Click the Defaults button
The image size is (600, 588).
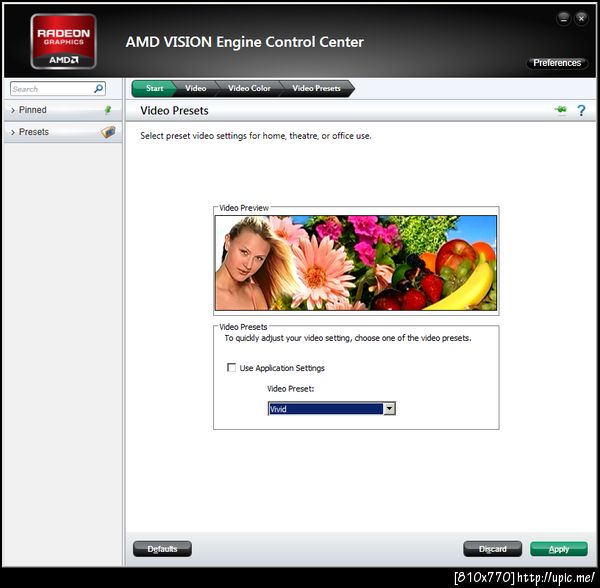(162, 549)
